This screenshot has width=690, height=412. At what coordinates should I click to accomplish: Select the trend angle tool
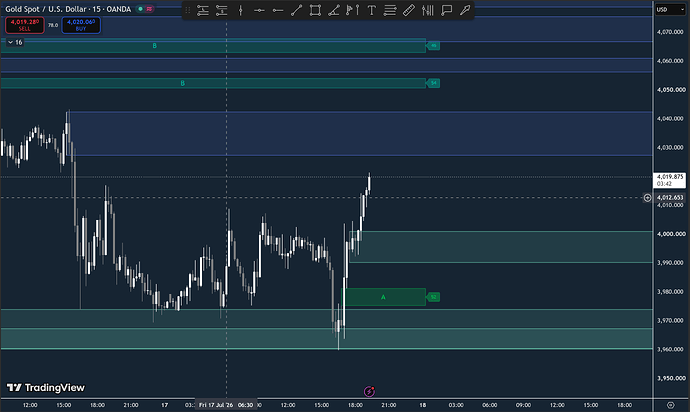click(334, 10)
